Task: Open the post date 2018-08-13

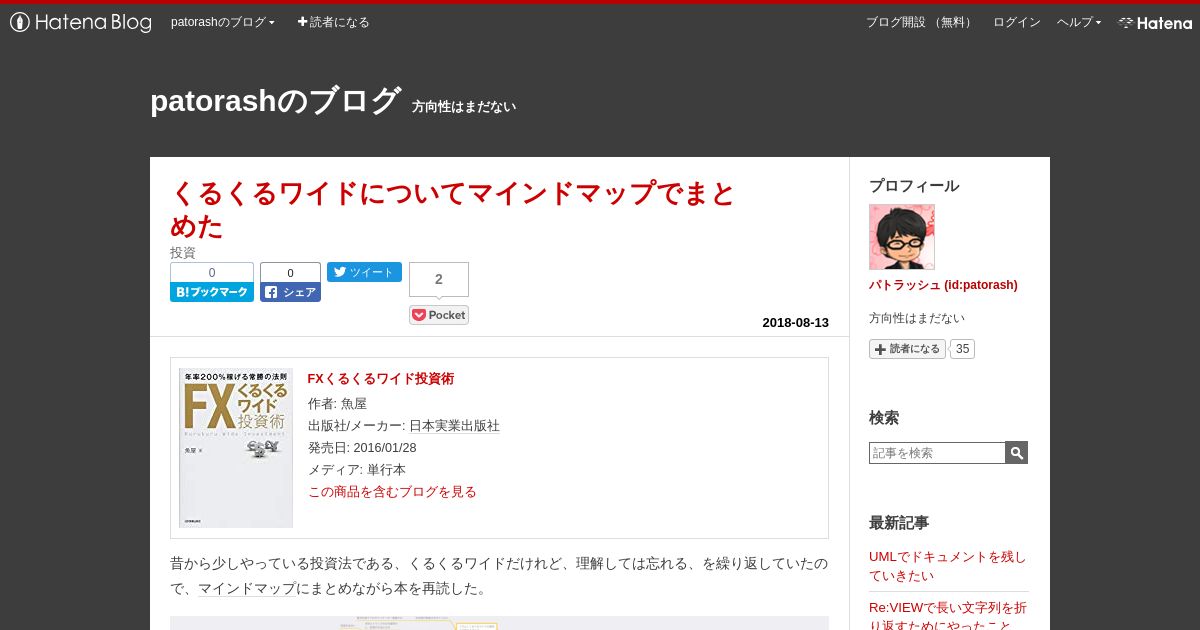Action: coord(795,322)
